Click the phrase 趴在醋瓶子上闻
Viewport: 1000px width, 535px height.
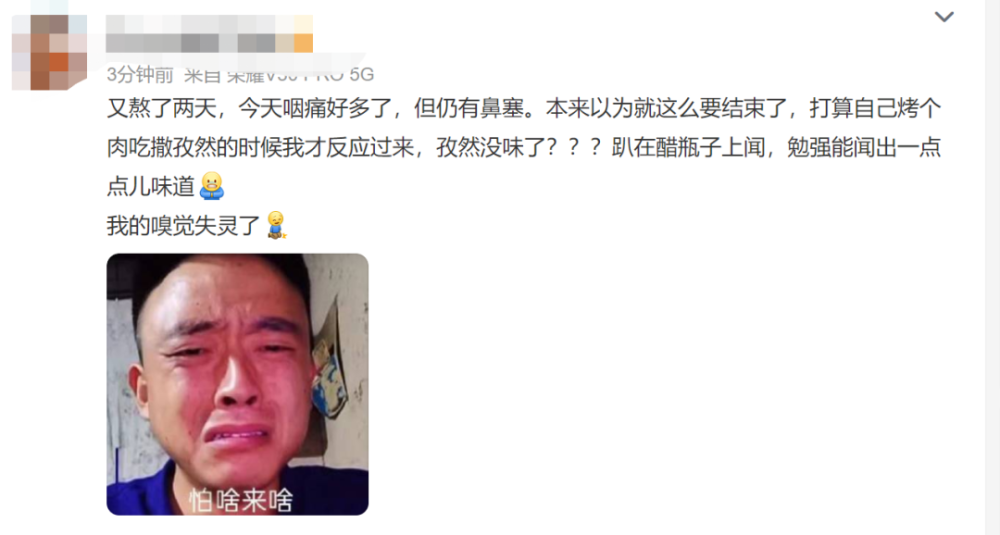pyautogui.click(x=688, y=147)
